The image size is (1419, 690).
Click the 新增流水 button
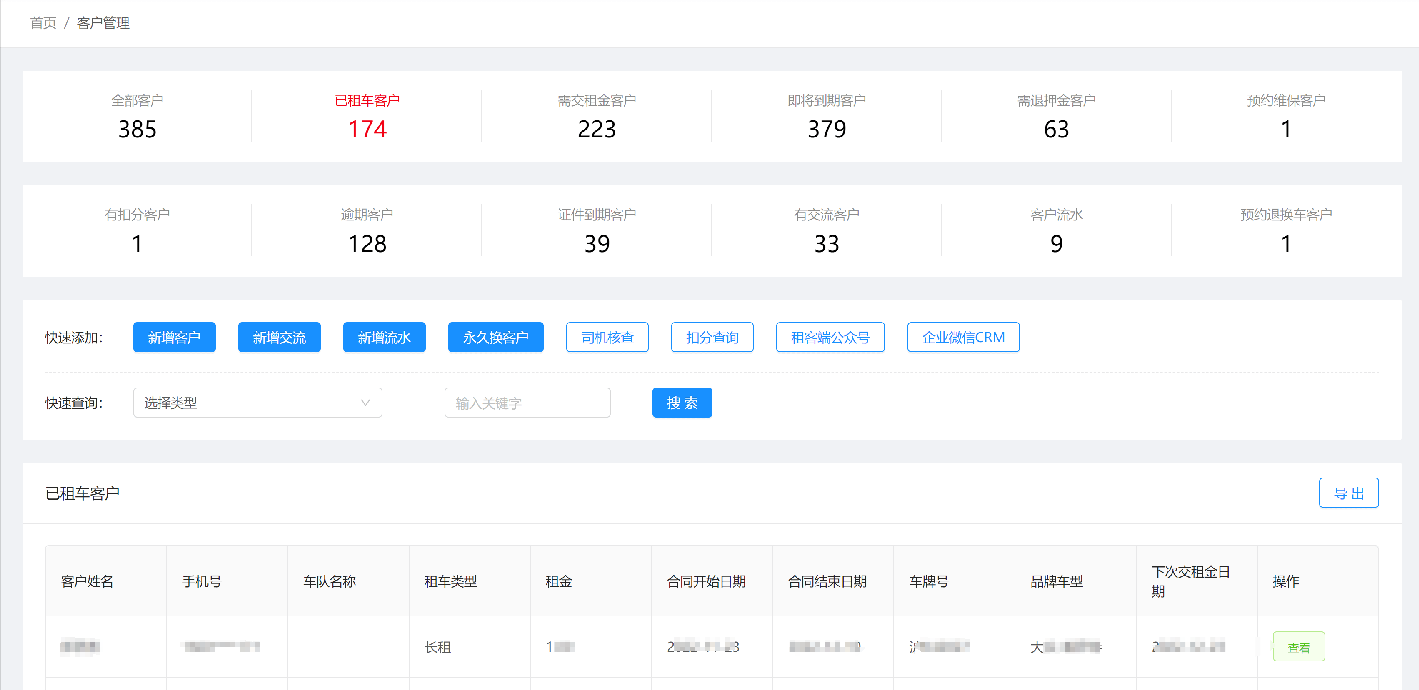(x=384, y=338)
